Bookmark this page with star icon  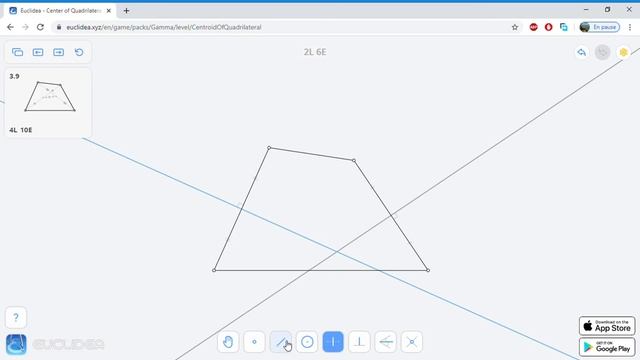point(515,27)
